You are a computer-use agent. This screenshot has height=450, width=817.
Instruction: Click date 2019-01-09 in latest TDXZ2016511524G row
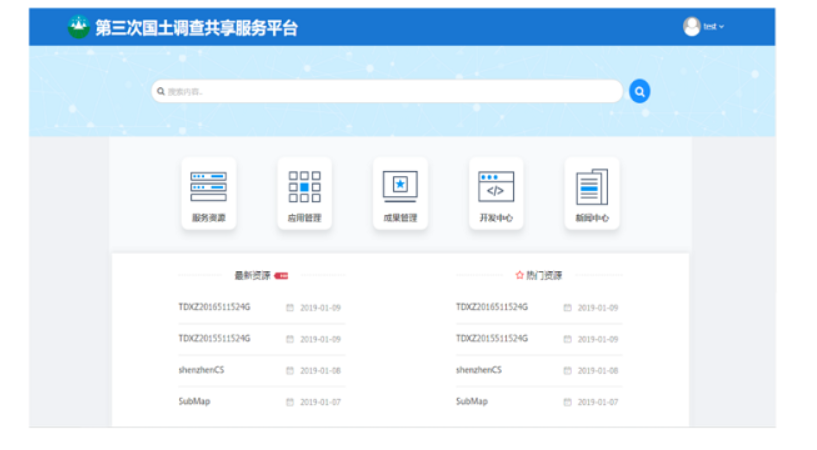click(320, 308)
